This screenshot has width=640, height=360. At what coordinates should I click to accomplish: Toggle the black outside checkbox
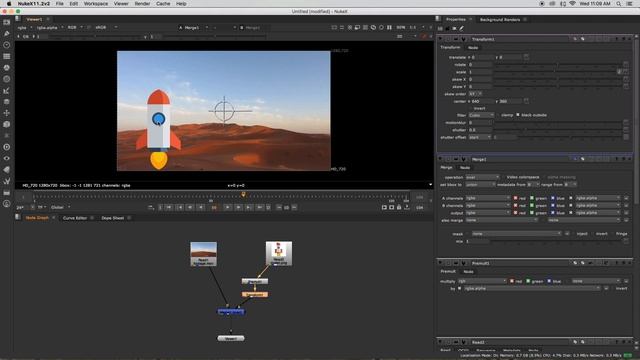518,115
